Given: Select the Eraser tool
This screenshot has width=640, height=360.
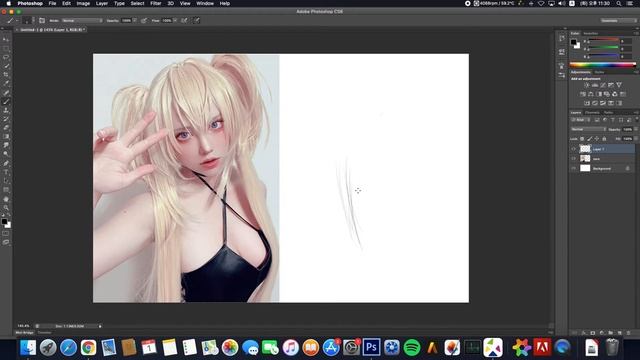Looking at the screenshot, I should click(x=6, y=128).
